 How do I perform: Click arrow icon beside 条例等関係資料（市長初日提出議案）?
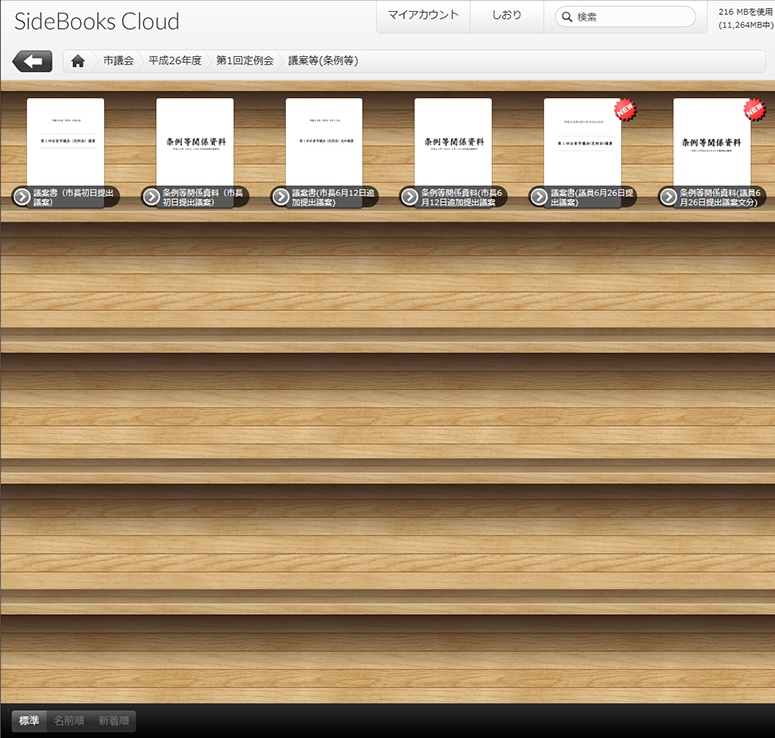click(151, 197)
